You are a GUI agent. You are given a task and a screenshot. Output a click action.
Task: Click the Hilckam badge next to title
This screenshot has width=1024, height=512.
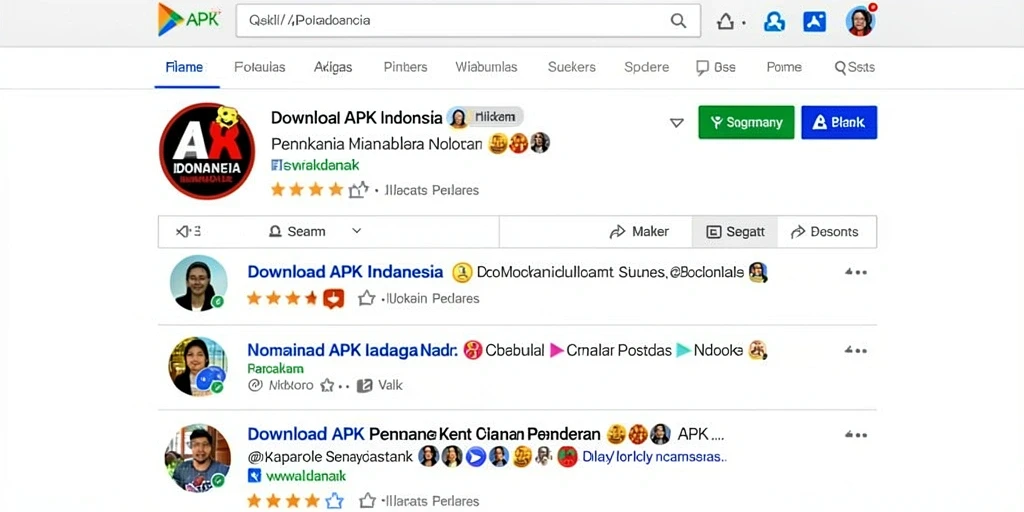point(485,118)
